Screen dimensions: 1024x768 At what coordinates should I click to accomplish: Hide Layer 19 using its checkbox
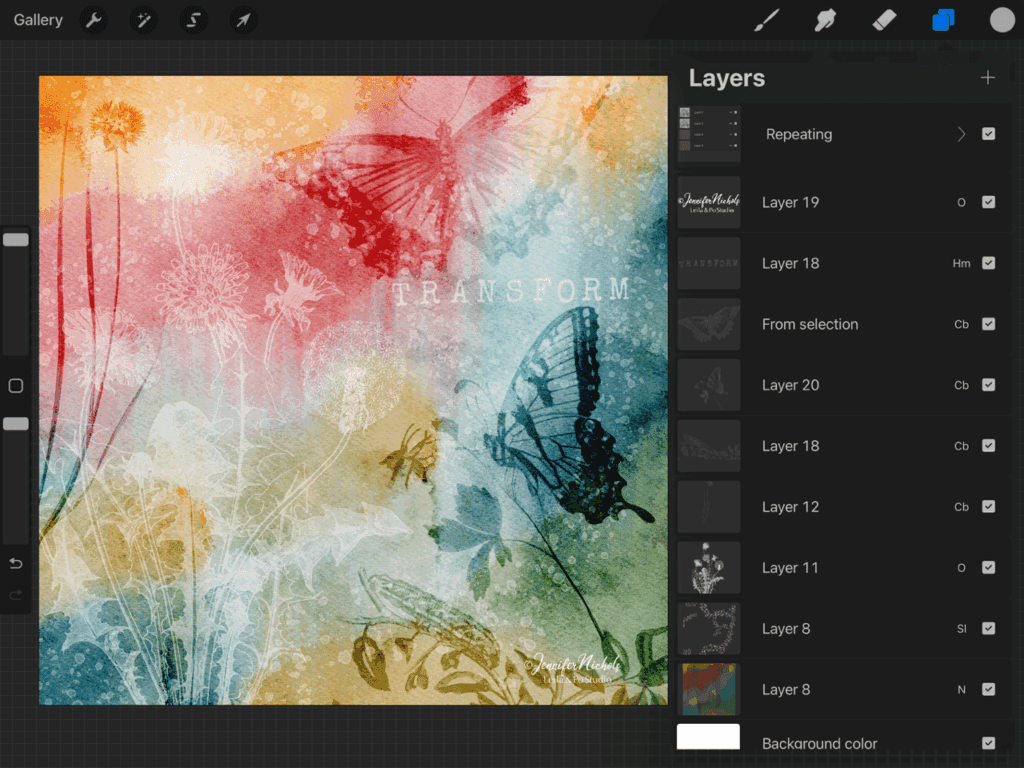point(988,202)
